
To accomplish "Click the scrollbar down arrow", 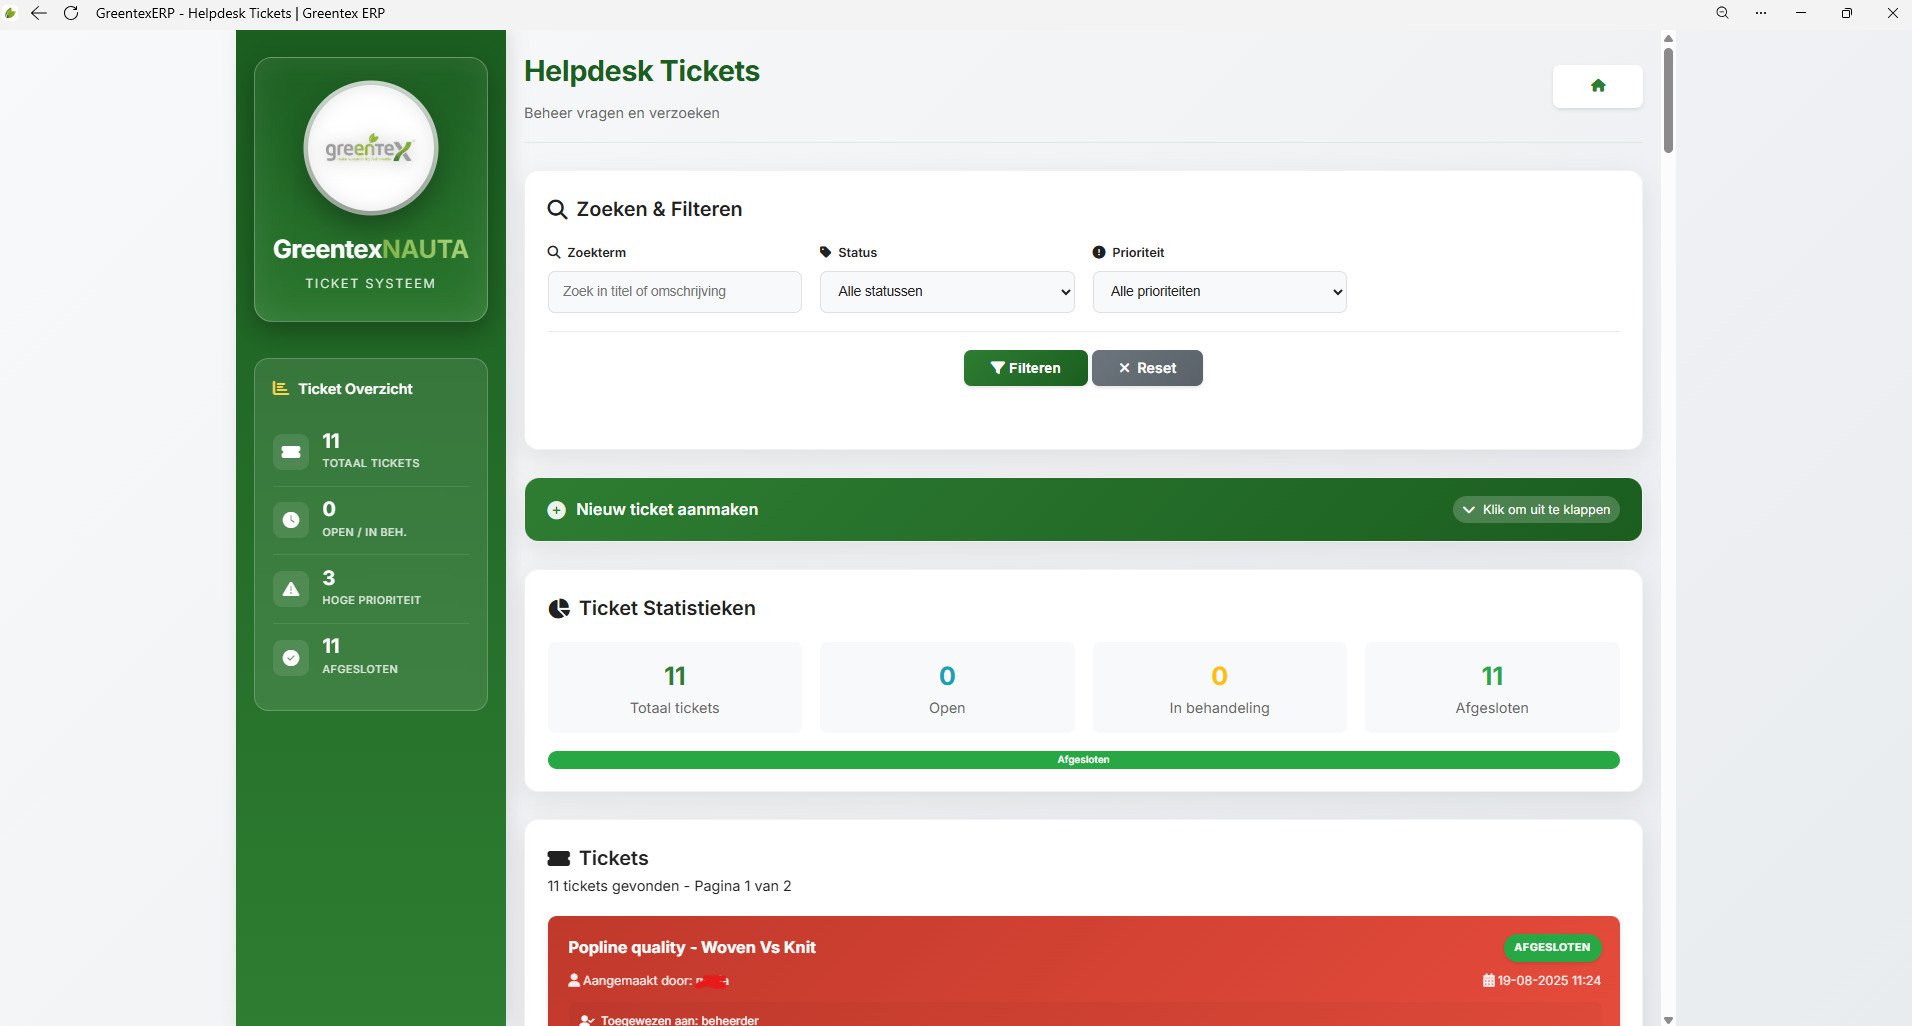I will 1668,1019.
